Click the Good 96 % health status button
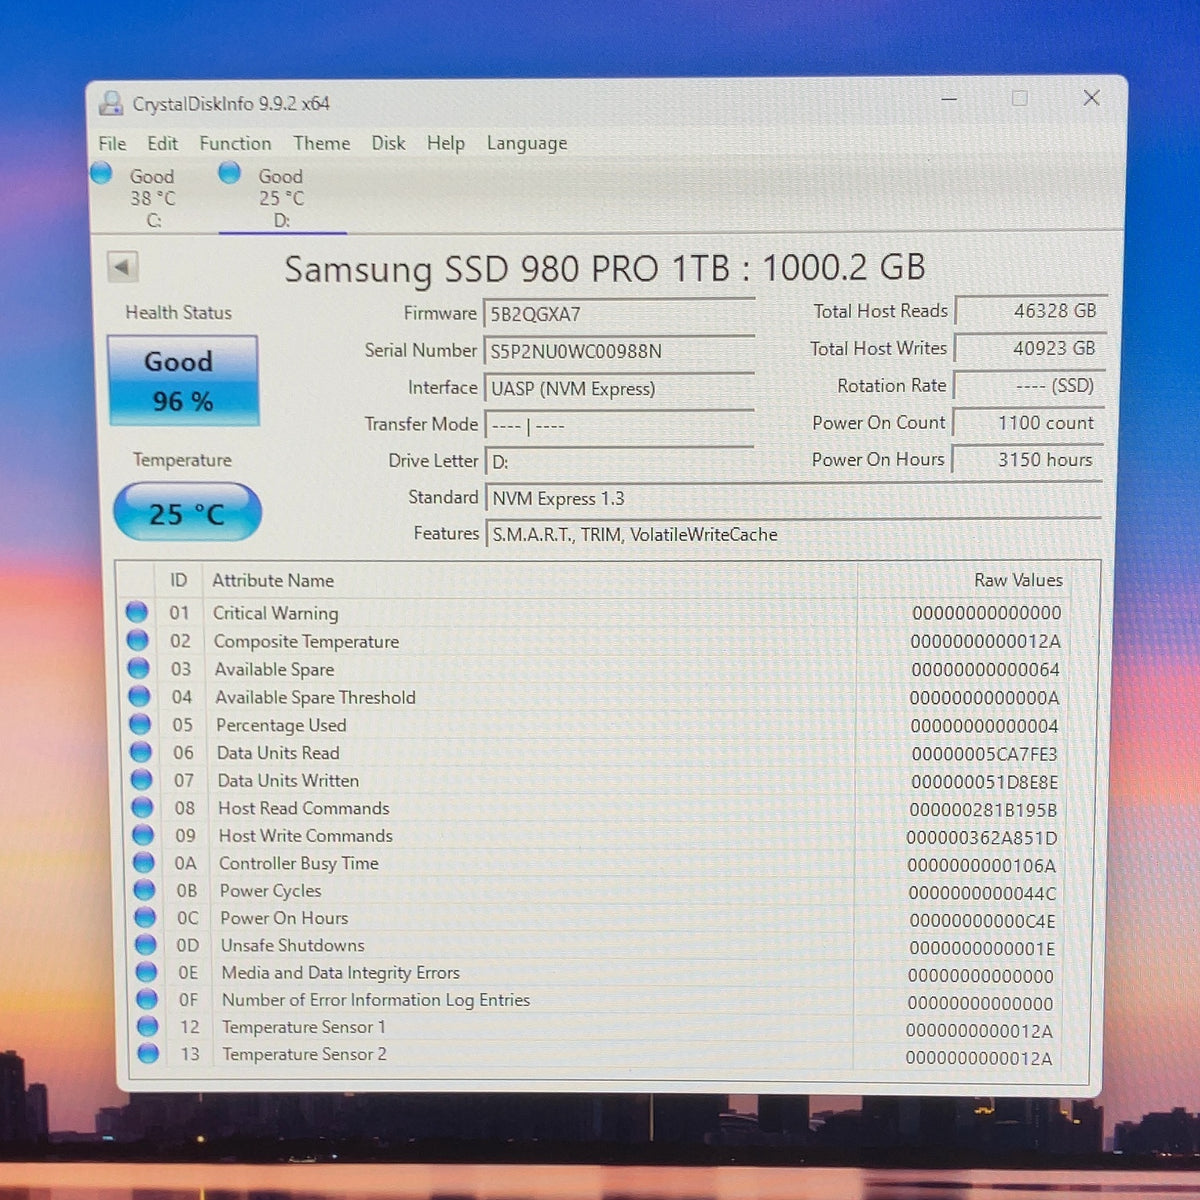The height and width of the screenshot is (1200, 1200). pos(182,380)
